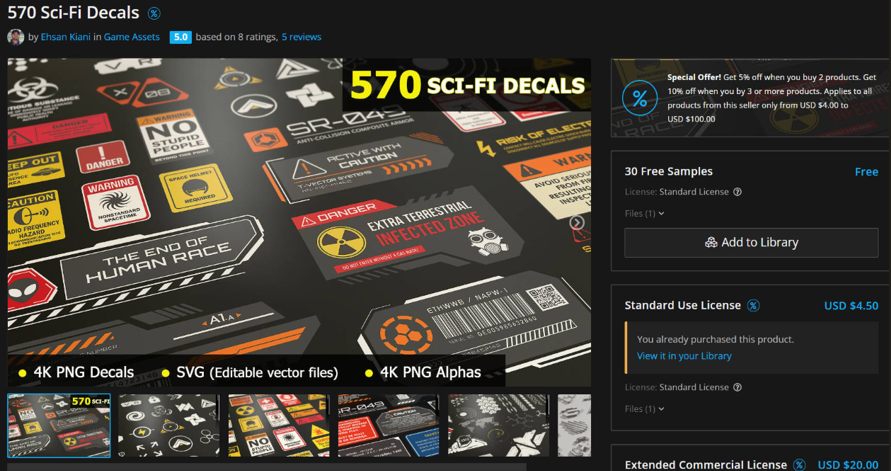Click the discount badge beside the product title
The width and height of the screenshot is (891, 471).
point(153,12)
